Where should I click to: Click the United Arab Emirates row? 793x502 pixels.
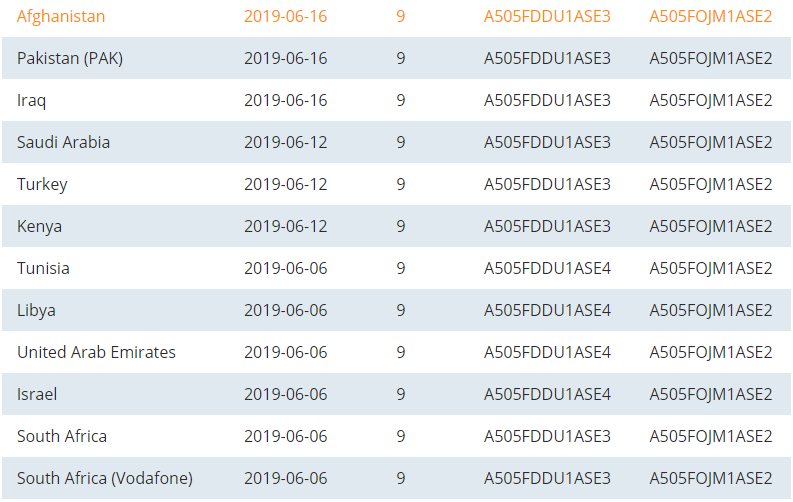[396, 352]
